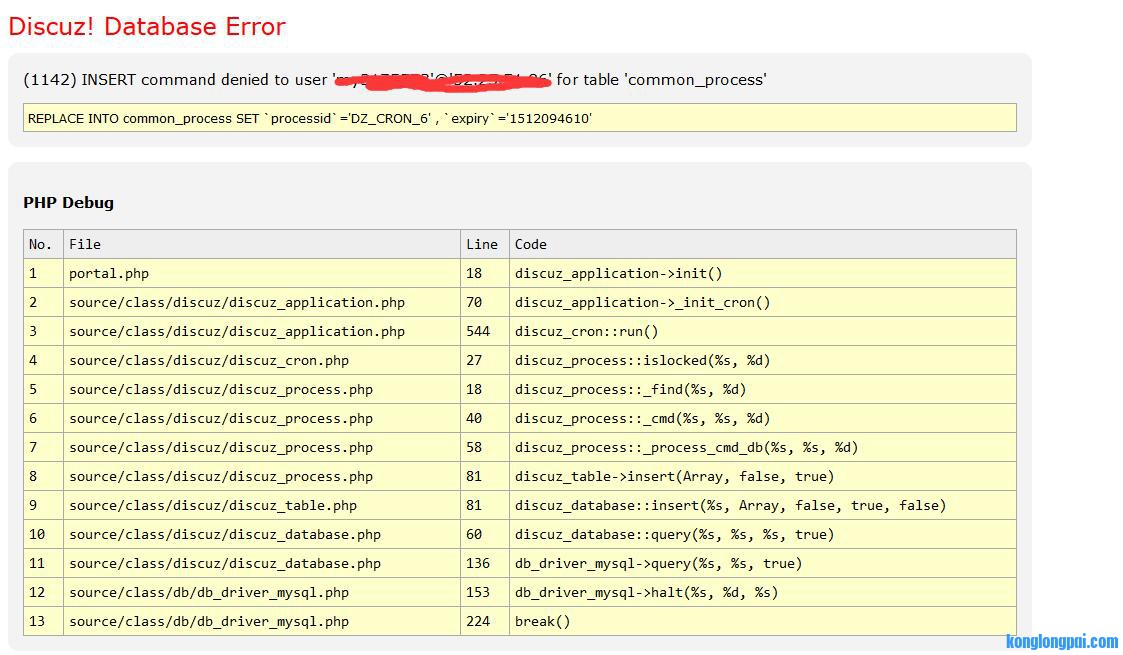Viewport: 1123px width, 655px height.
Task: Click 'db_driver_mysql->query(%s, %s, true)' cell
Action: pyautogui.click(x=763, y=563)
